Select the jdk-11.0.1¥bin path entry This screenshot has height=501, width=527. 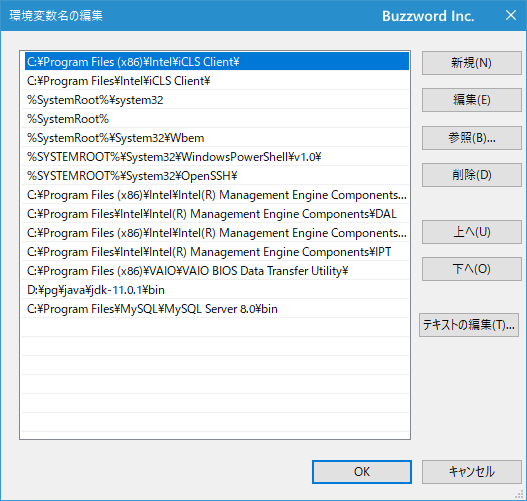(x=215, y=290)
